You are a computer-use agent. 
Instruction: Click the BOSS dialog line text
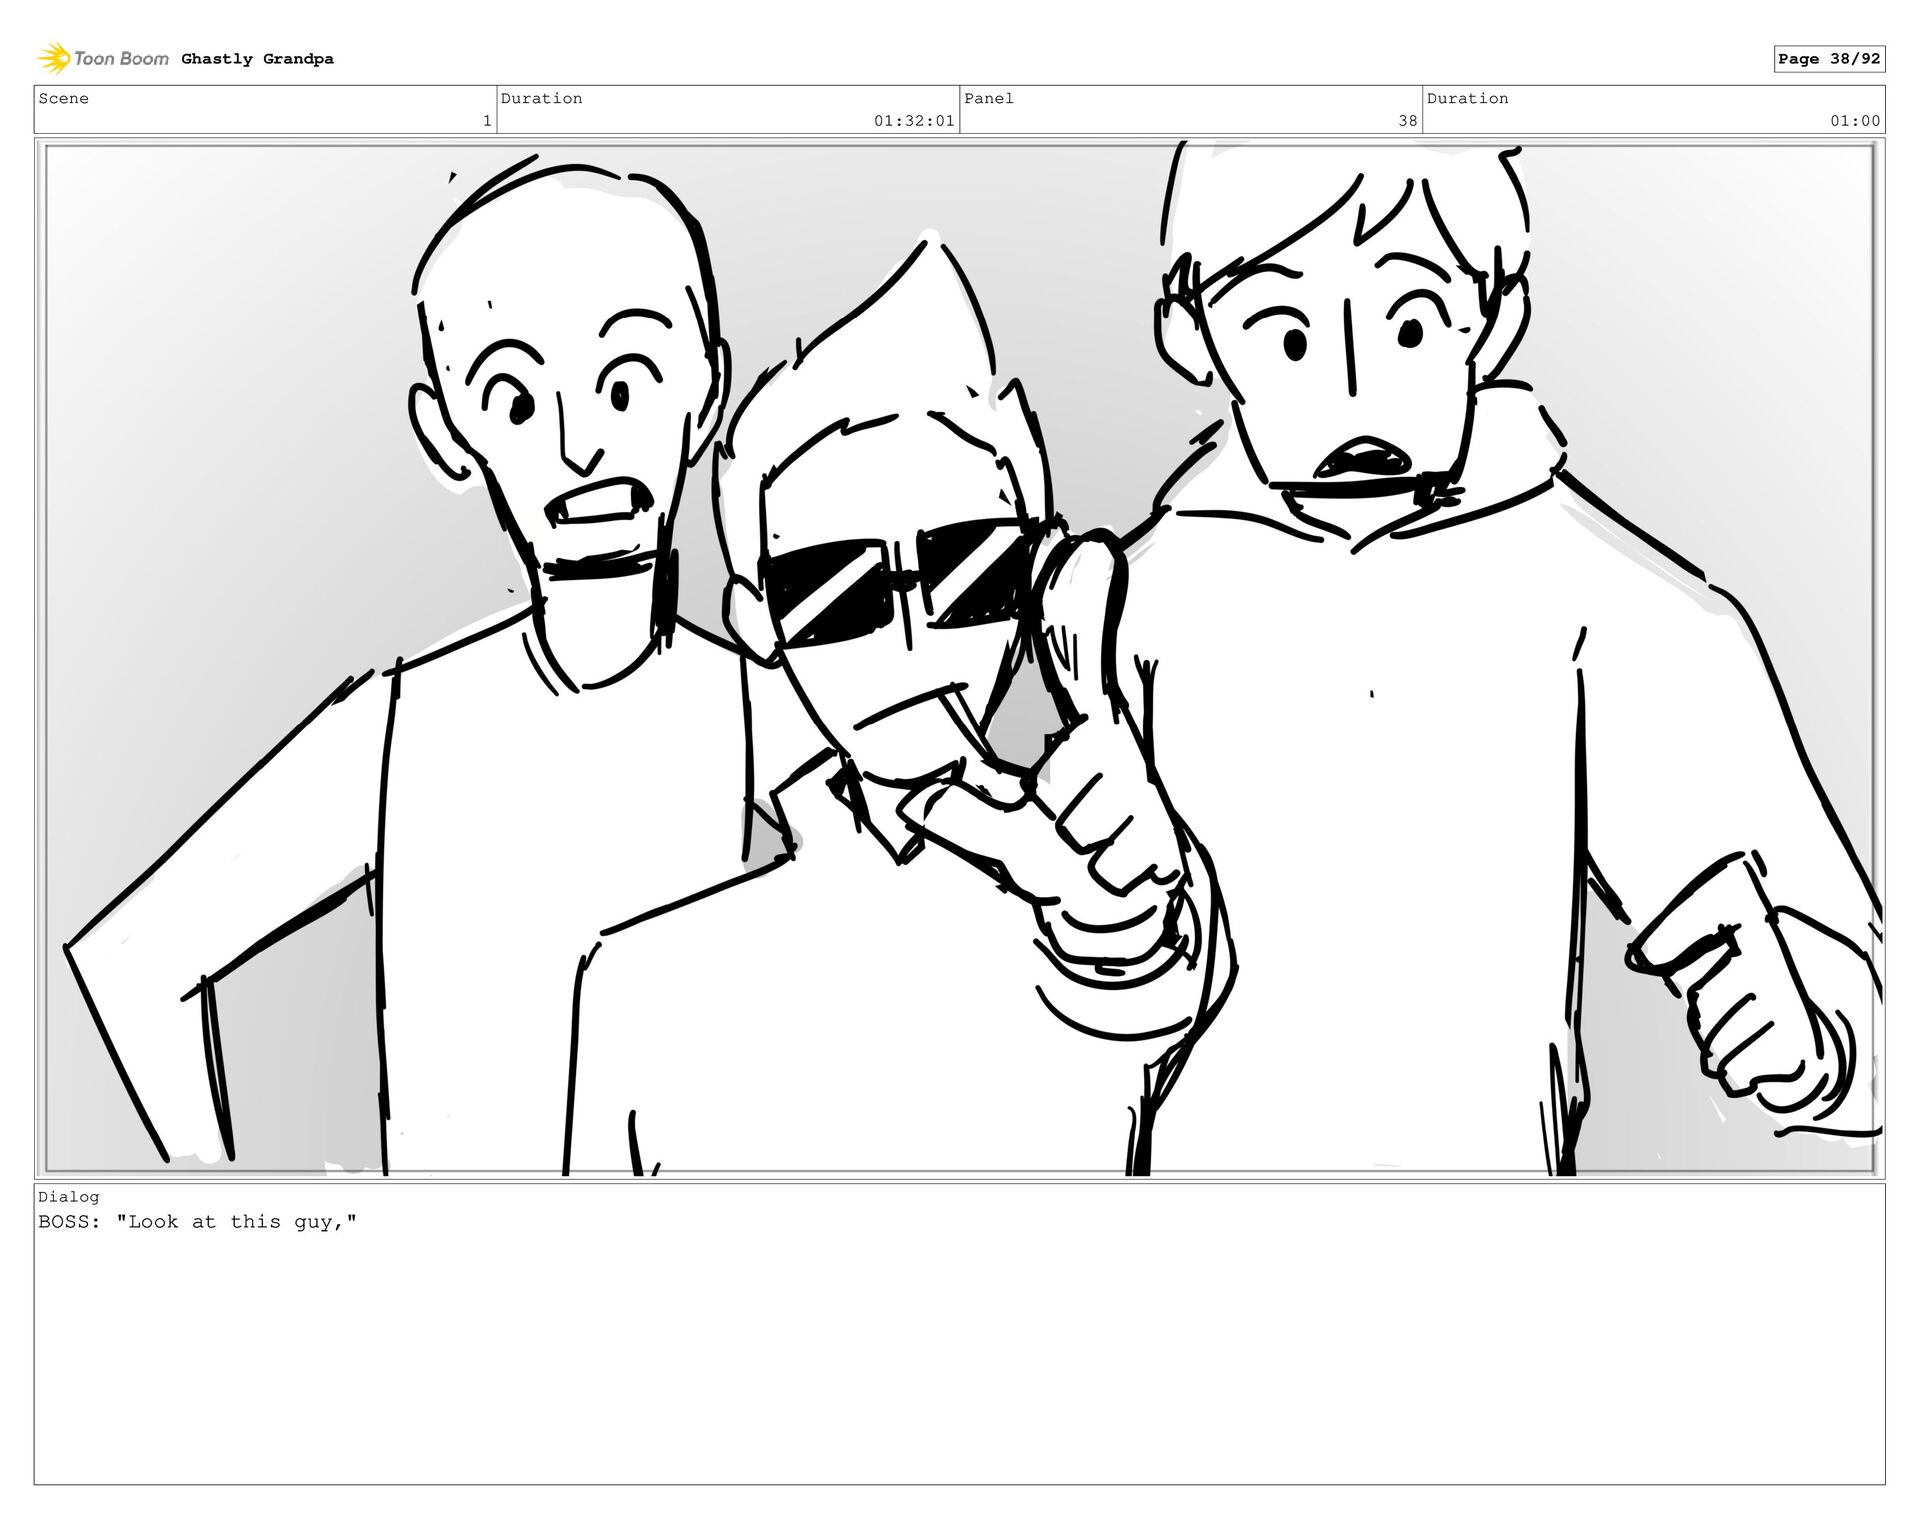tap(198, 1222)
